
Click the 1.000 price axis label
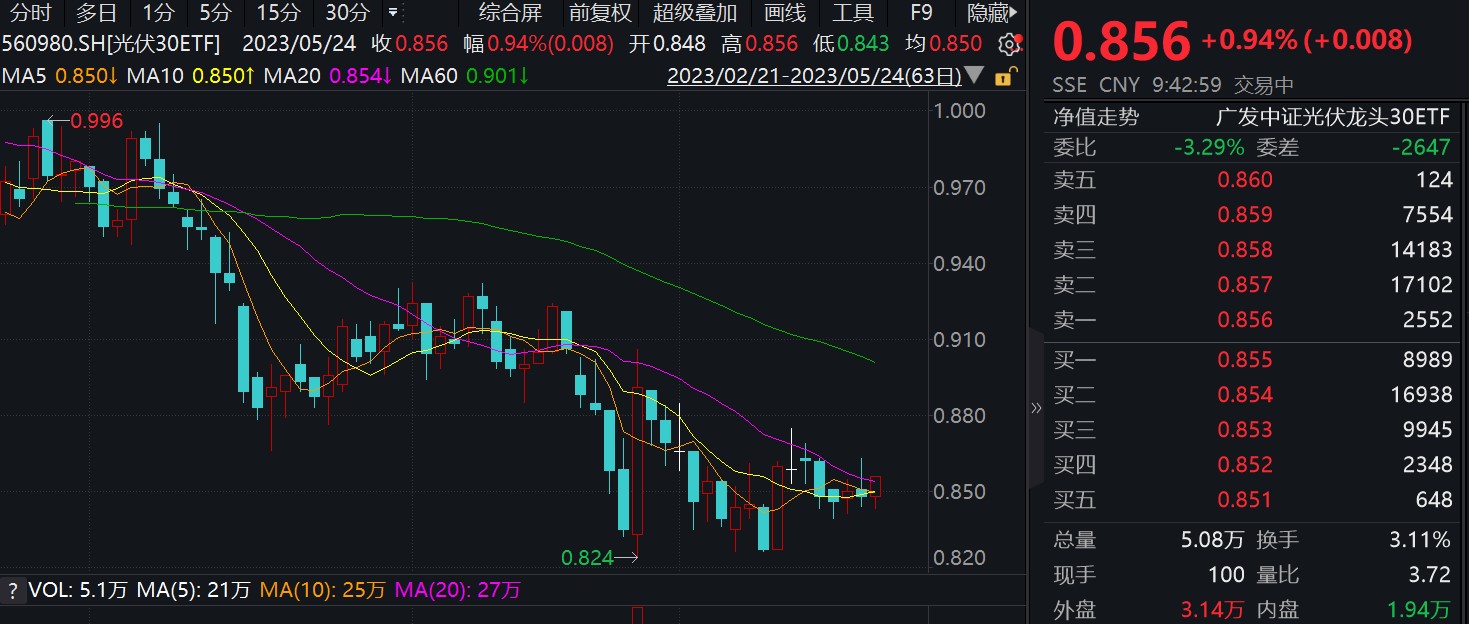point(959,111)
